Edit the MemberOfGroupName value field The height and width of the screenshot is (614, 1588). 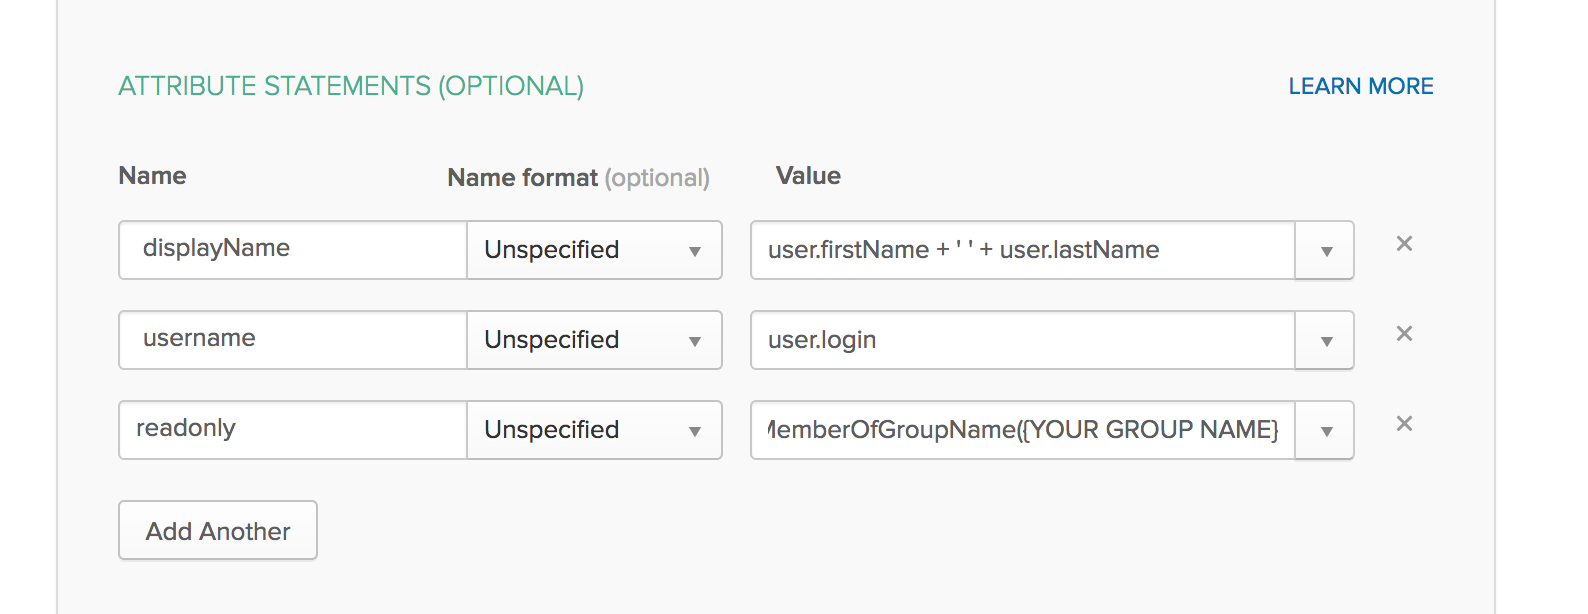tap(1022, 430)
